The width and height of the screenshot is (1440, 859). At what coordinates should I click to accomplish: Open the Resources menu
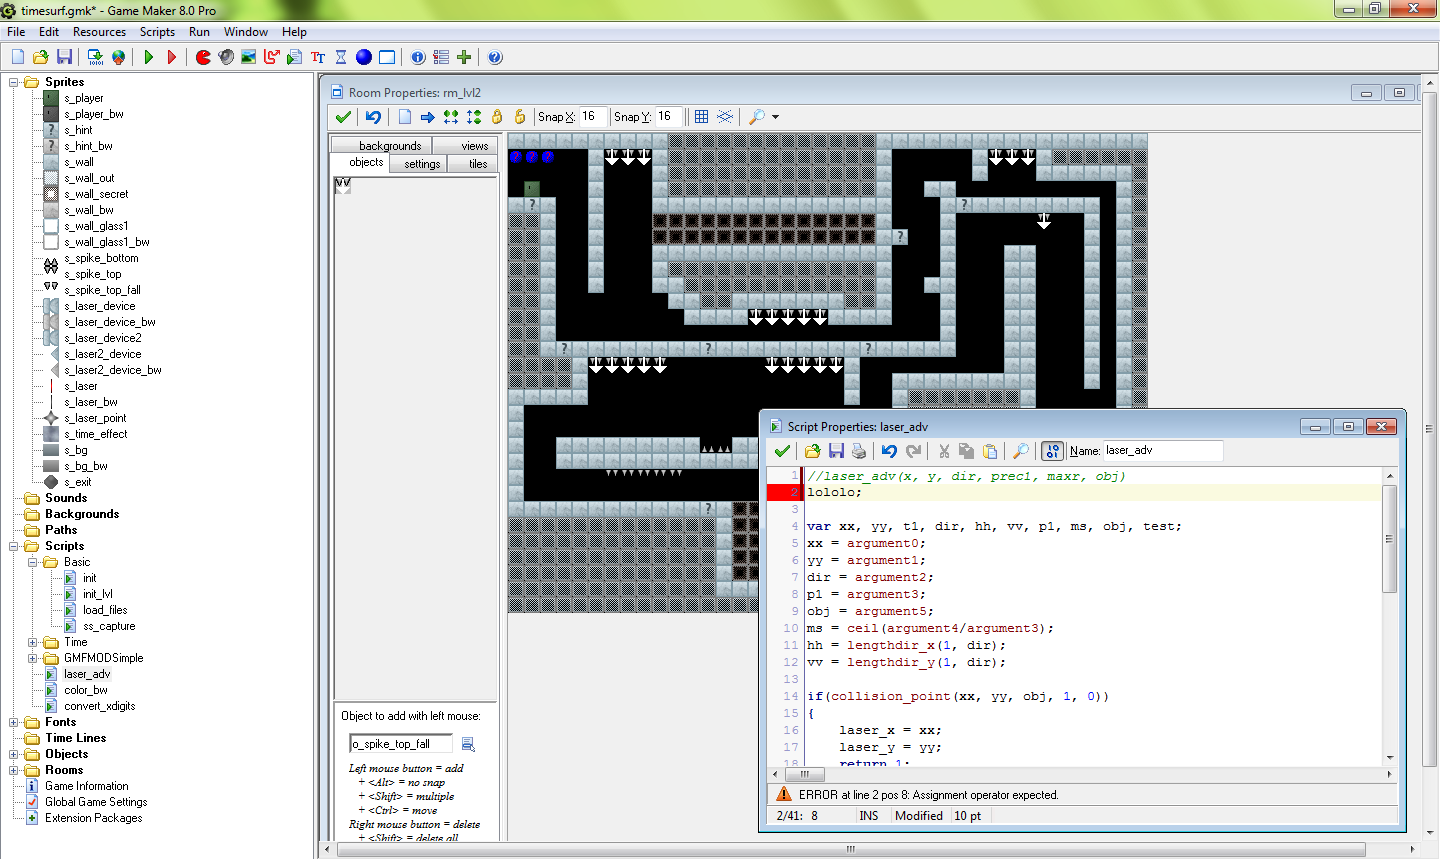click(x=99, y=32)
